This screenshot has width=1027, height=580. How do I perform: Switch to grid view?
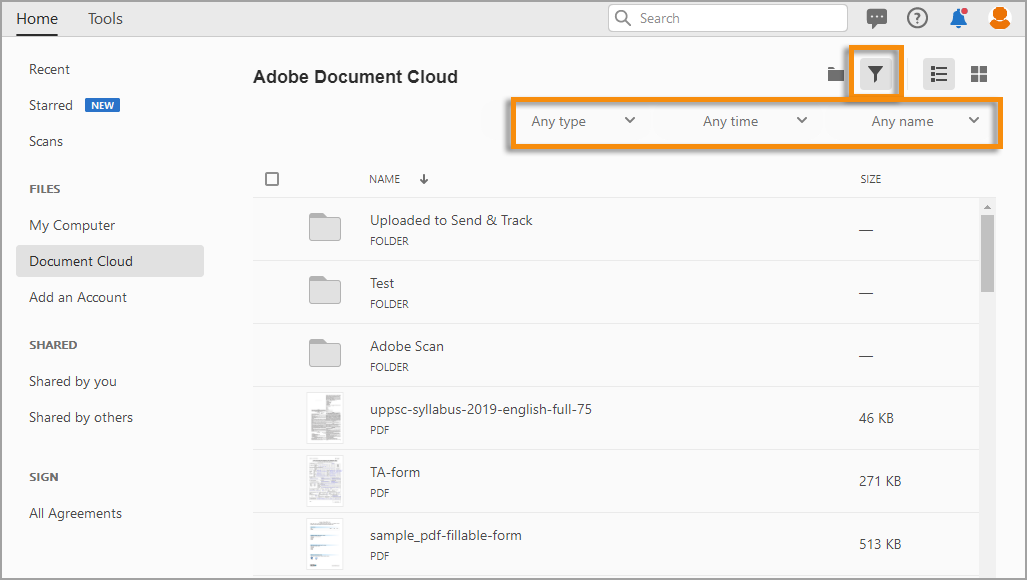pyautogui.click(x=978, y=73)
